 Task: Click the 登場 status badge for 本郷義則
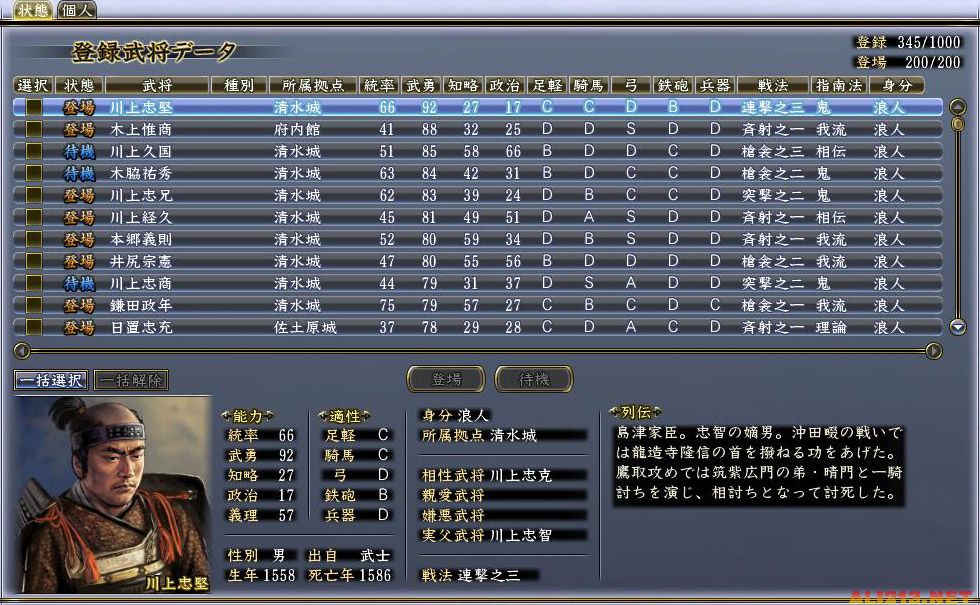79,239
